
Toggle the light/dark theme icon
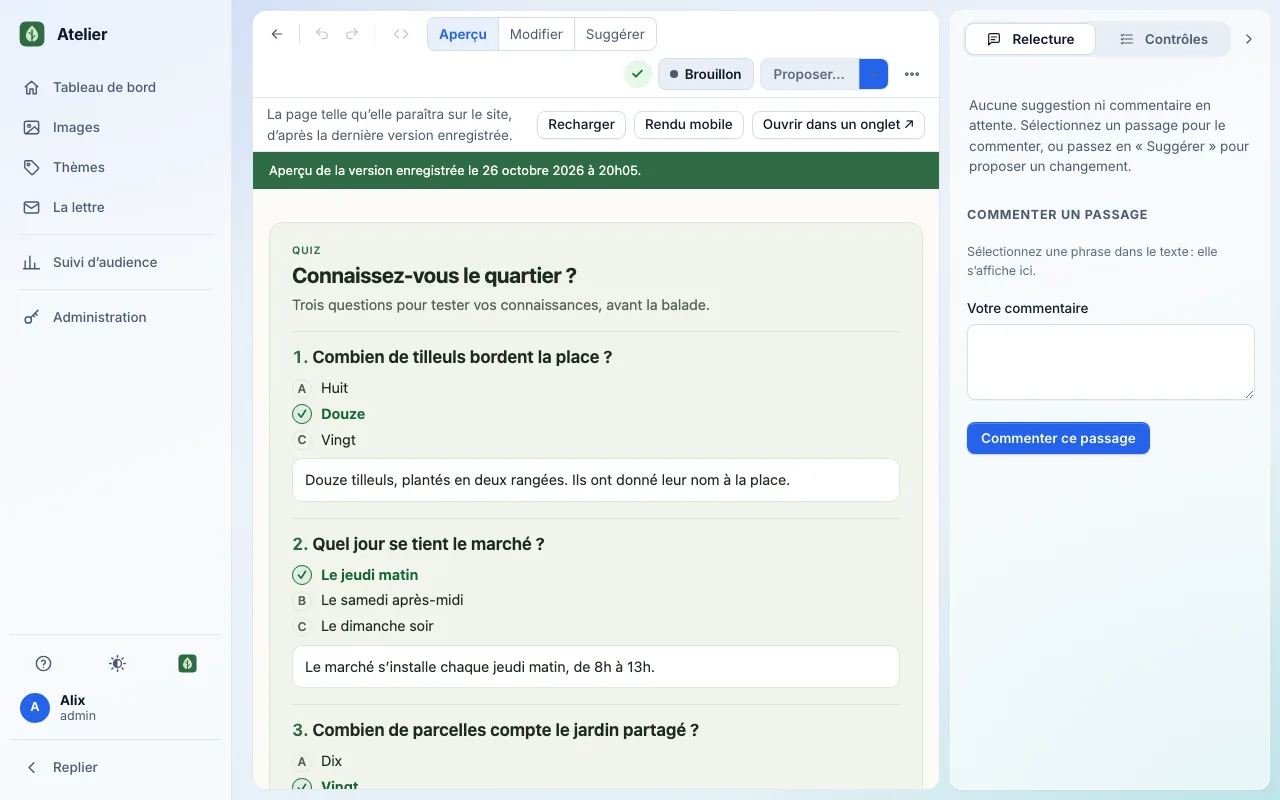pos(117,663)
